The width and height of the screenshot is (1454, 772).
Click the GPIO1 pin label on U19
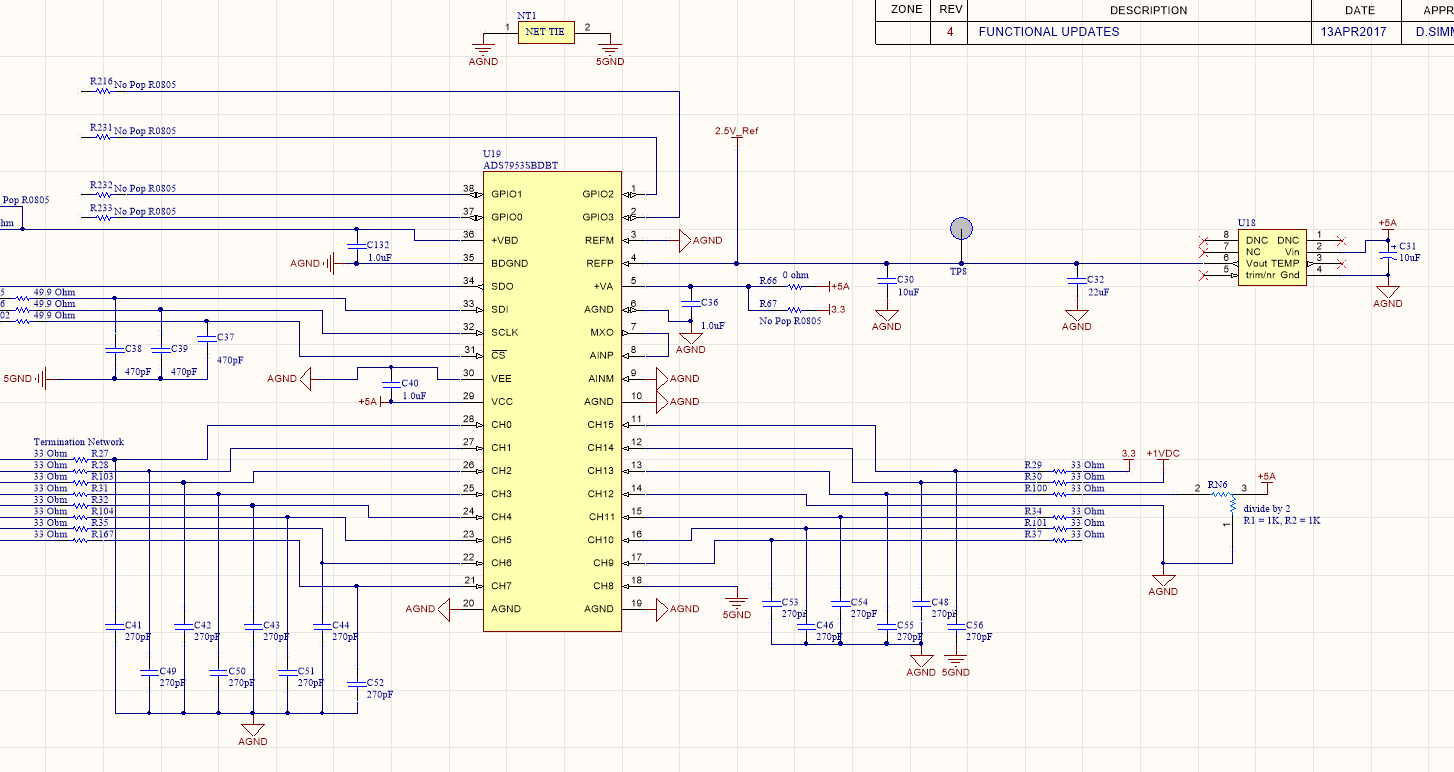pyautogui.click(x=507, y=193)
